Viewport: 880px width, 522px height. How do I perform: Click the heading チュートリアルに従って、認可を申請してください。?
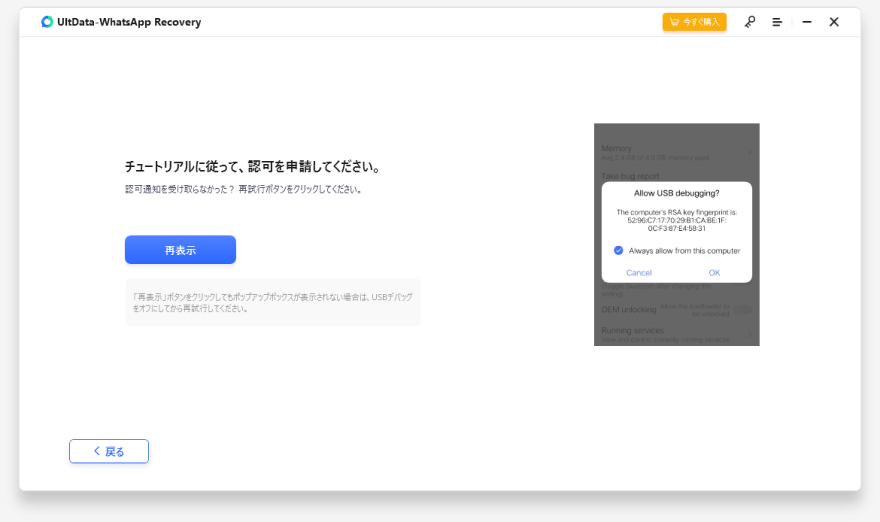coord(254,167)
